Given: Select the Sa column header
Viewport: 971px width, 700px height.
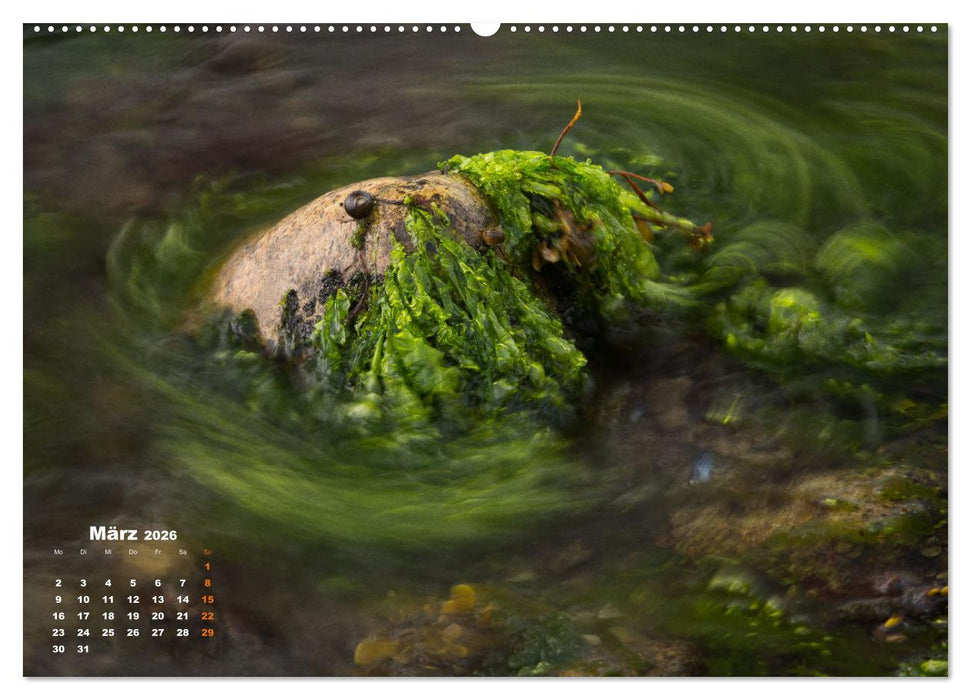Looking at the screenshot, I should pyautogui.click(x=183, y=553).
